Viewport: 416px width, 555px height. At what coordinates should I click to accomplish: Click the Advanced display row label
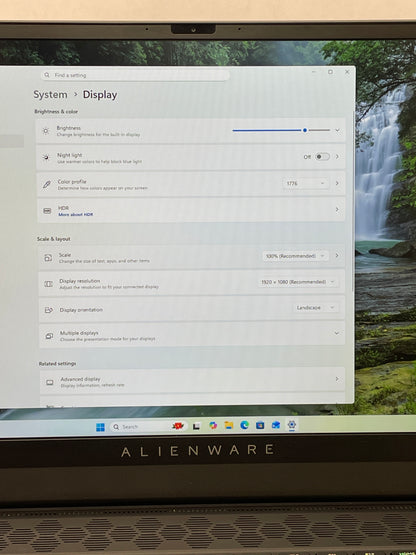click(80, 379)
